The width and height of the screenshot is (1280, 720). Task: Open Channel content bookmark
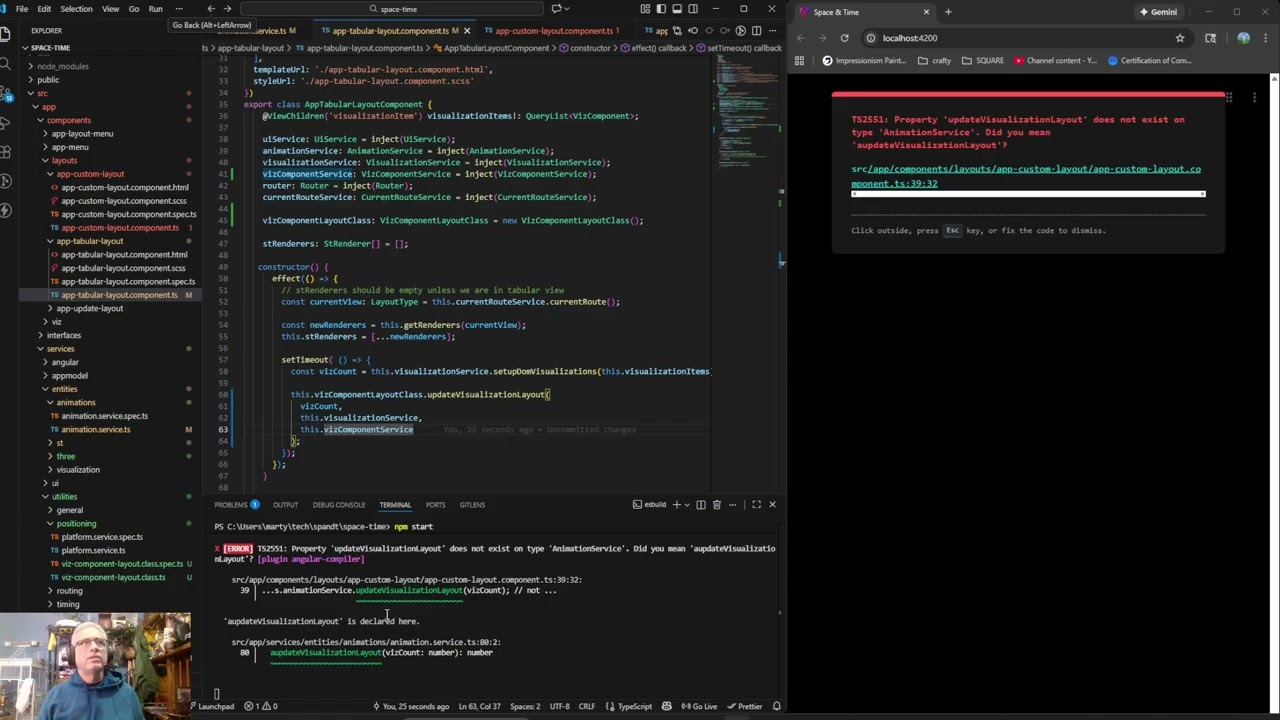pyautogui.click(x=1055, y=61)
